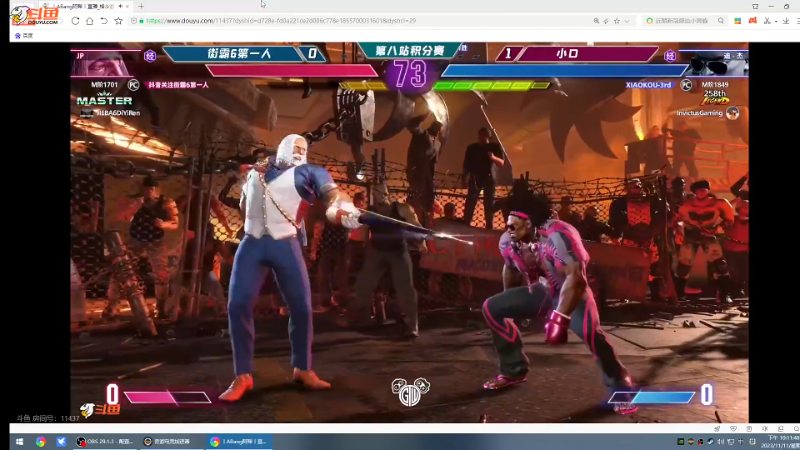The height and width of the screenshot is (450, 800).
Task: Click the rocket accelerator icon in browser status bar
Action: tap(717, 429)
